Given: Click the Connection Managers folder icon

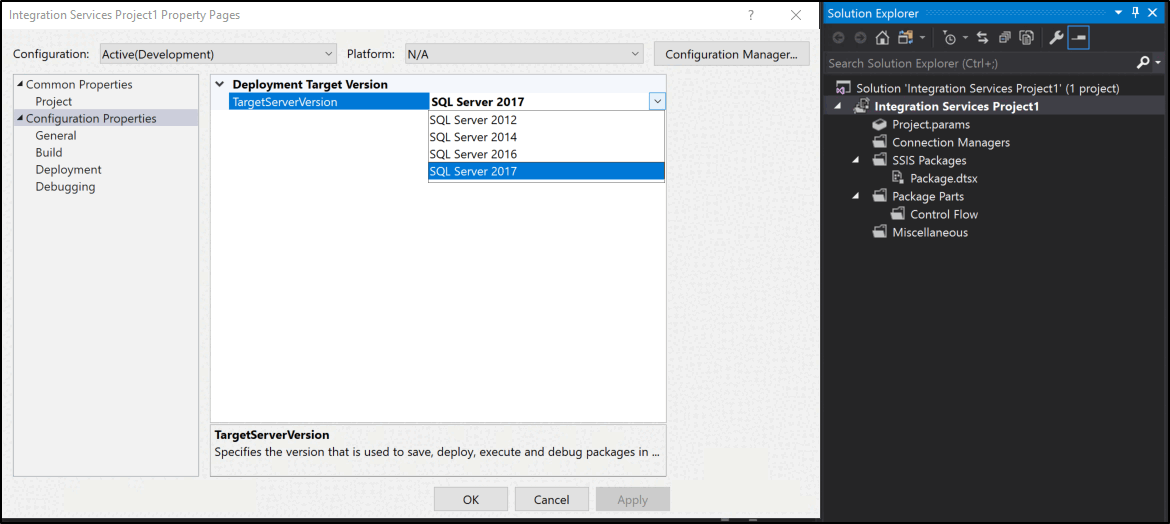Looking at the screenshot, I should click(879, 142).
